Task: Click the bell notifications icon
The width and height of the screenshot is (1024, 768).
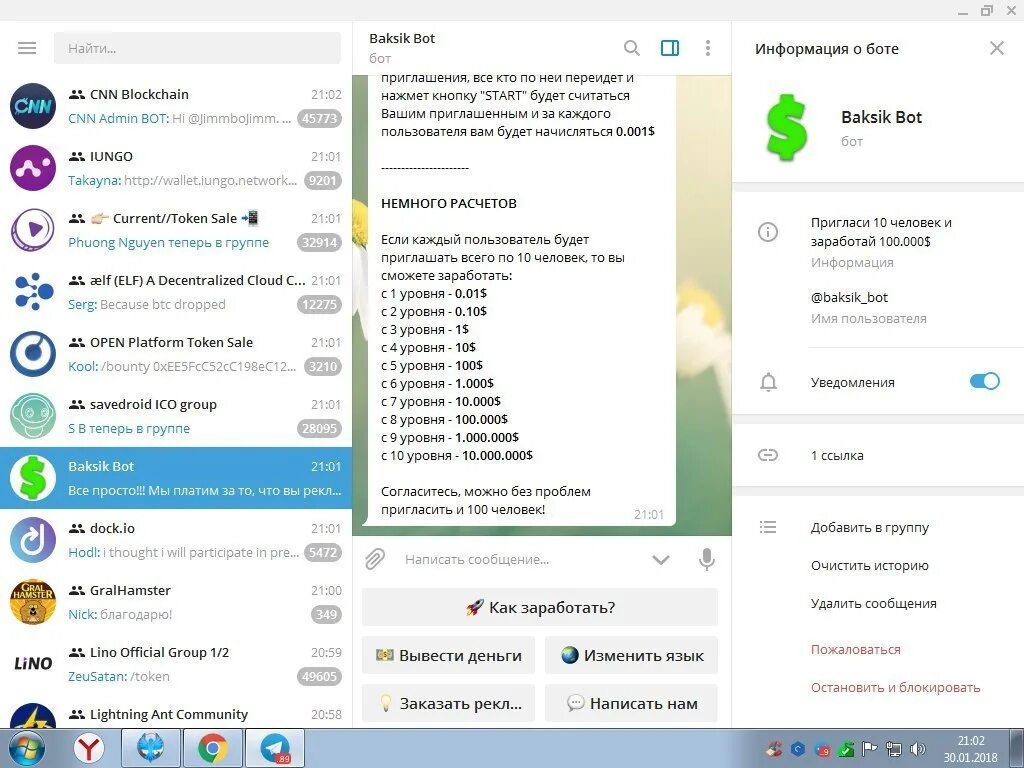Action: [x=769, y=382]
